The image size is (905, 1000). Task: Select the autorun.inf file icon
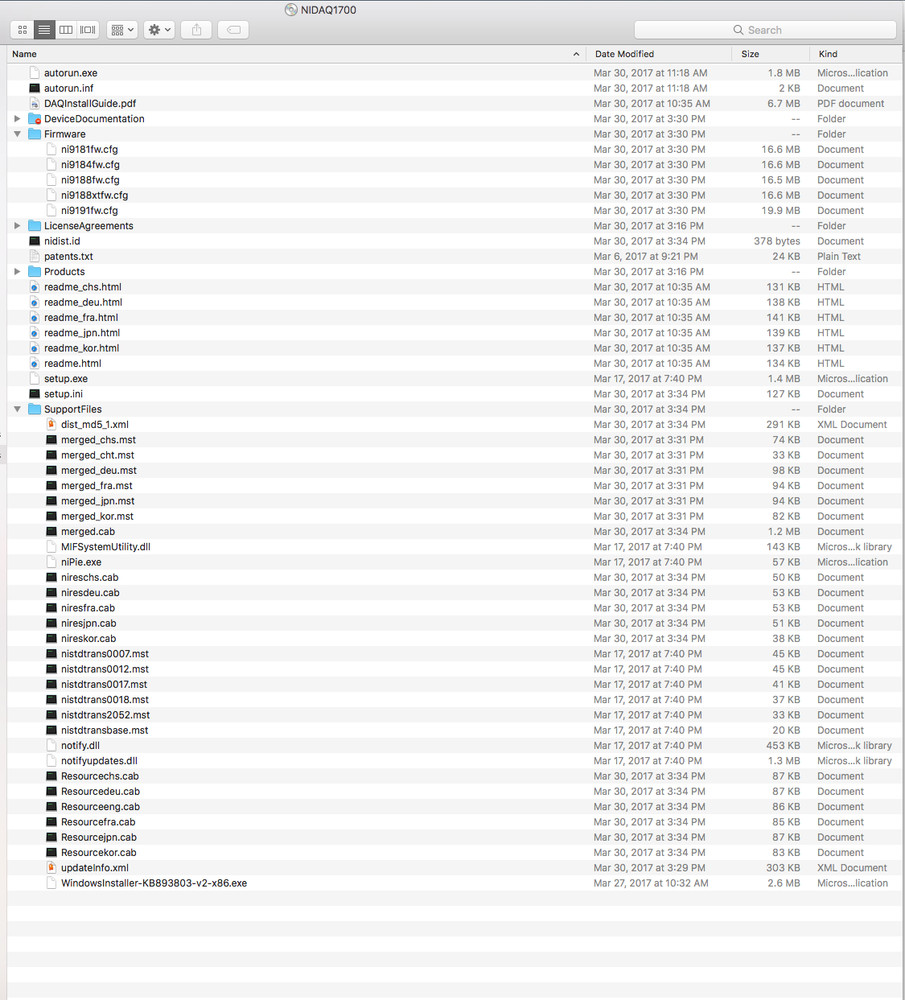[34, 88]
